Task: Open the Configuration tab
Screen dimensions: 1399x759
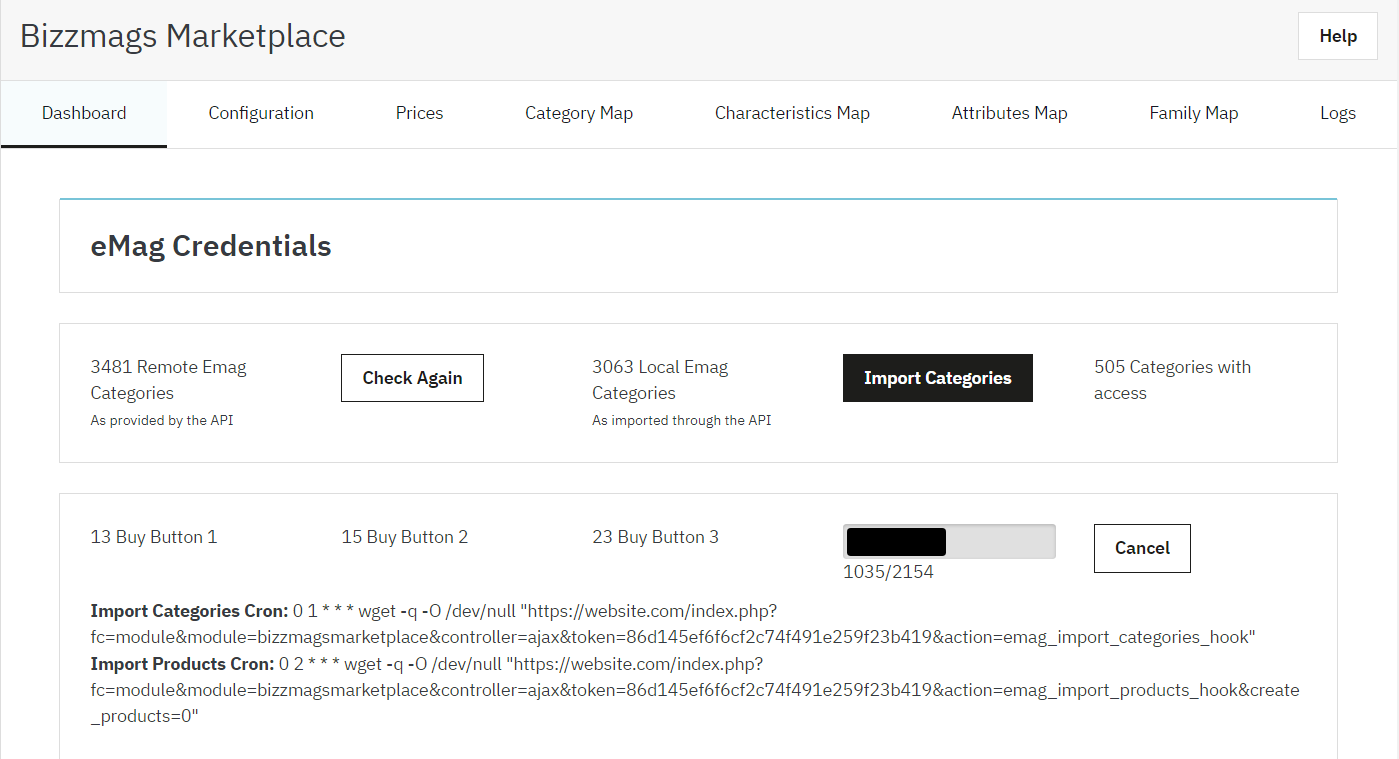Action: (x=261, y=113)
